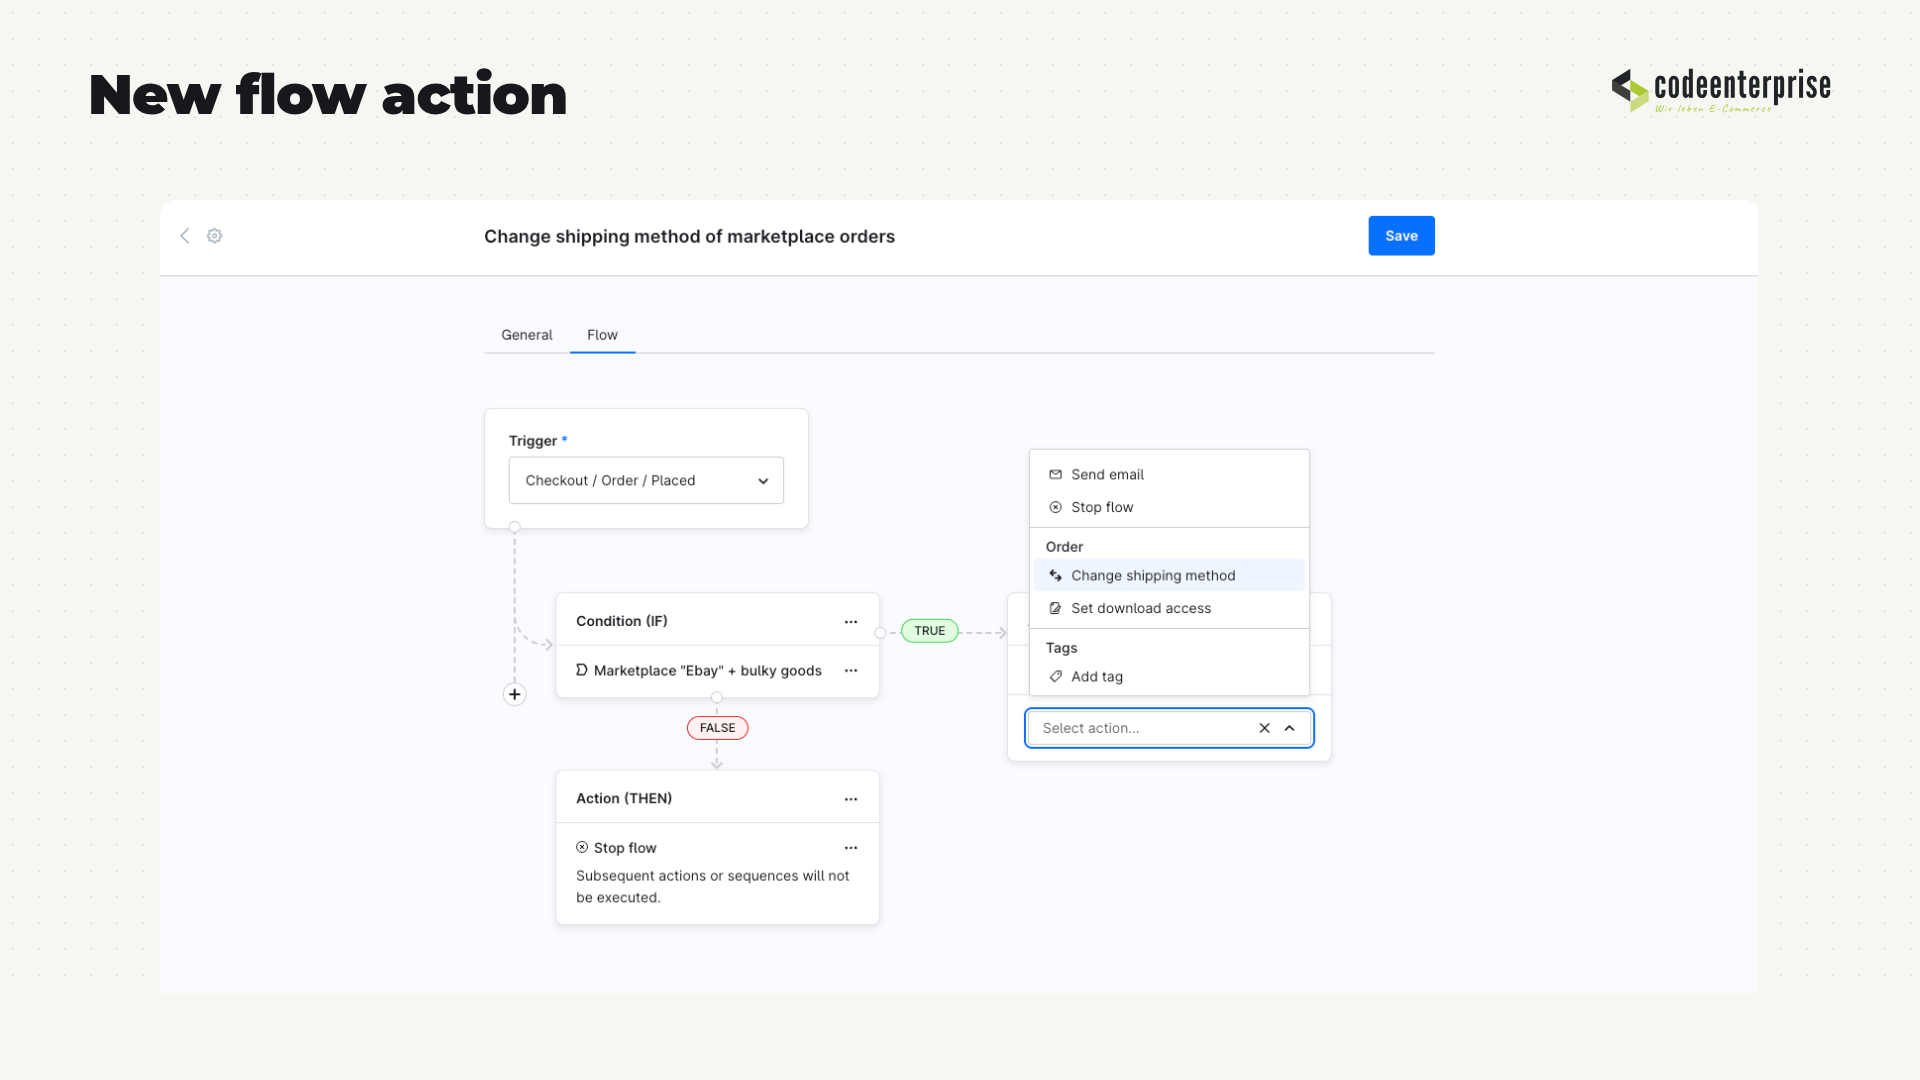Image resolution: width=1920 pixels, height=1080 pixels.
Task: Click the Subsequent actions description text
Action: [x=713, y=886]
